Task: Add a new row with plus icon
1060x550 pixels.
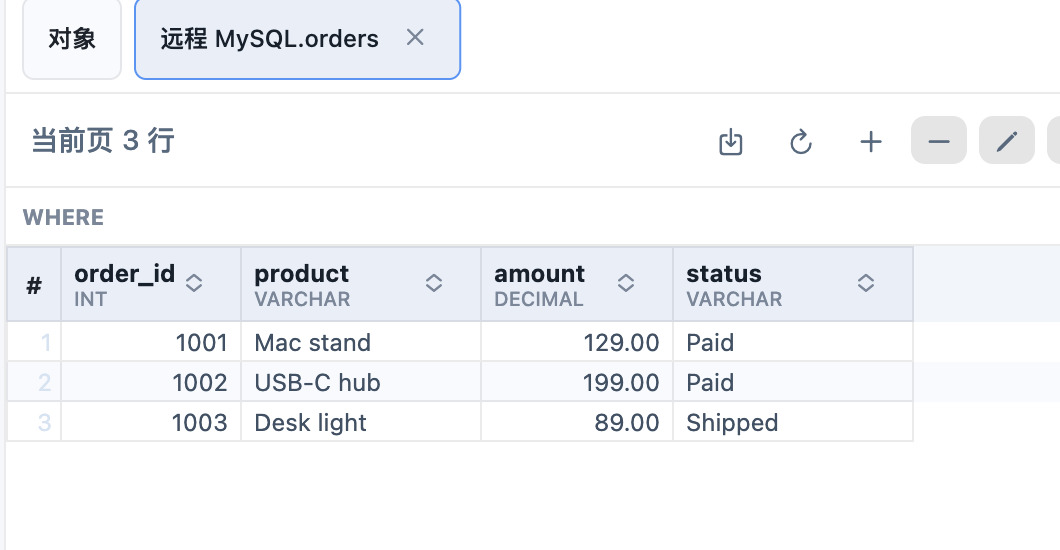Action: [x=871, y=141]
